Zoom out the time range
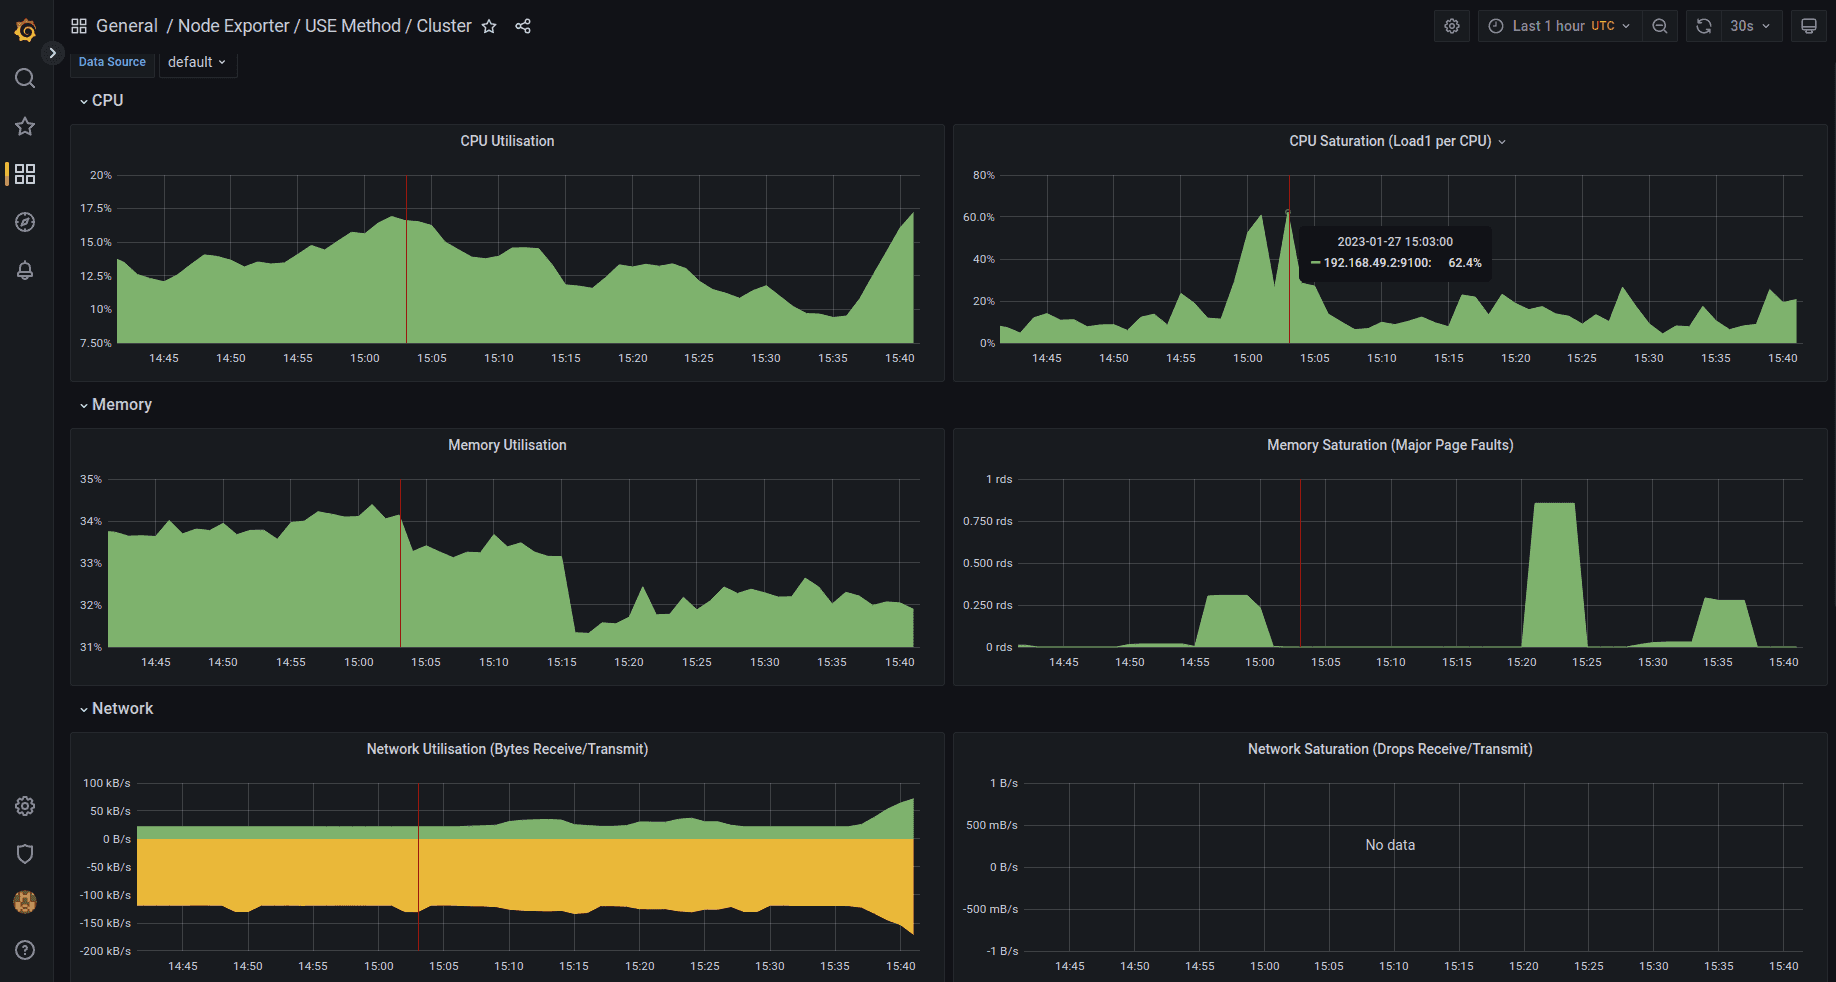The width and height of the screenshot is (1836, 982). [1660, 26]
